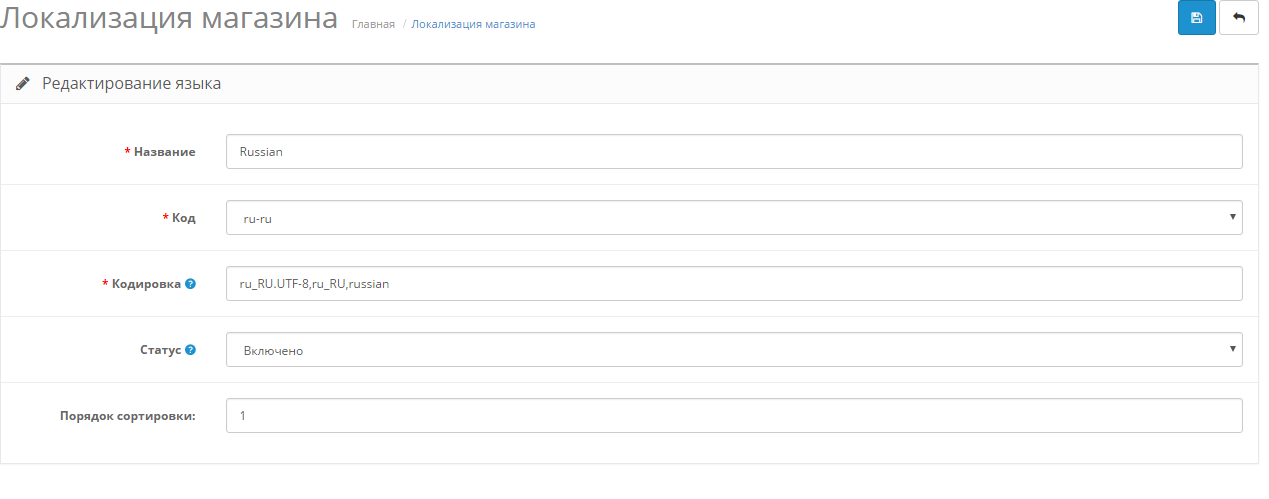Screen dimensions: 1269x499
Task: Focus the Название field containing Russian
Action: [x=734, y=152]
